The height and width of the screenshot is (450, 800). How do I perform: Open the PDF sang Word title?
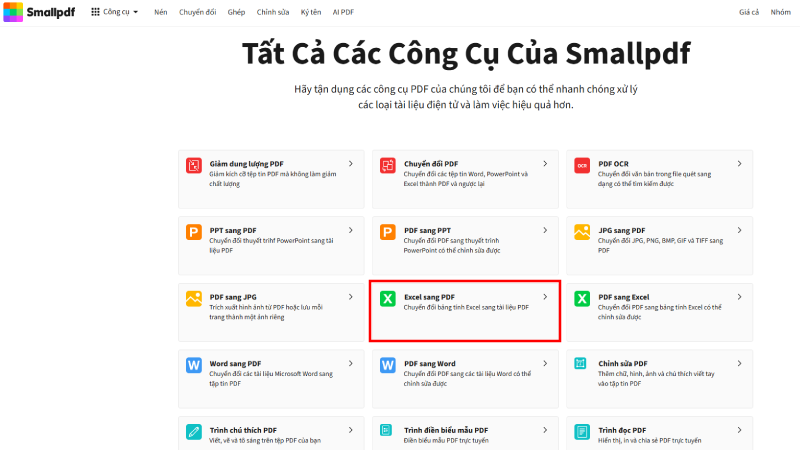(x=430, y=364)
